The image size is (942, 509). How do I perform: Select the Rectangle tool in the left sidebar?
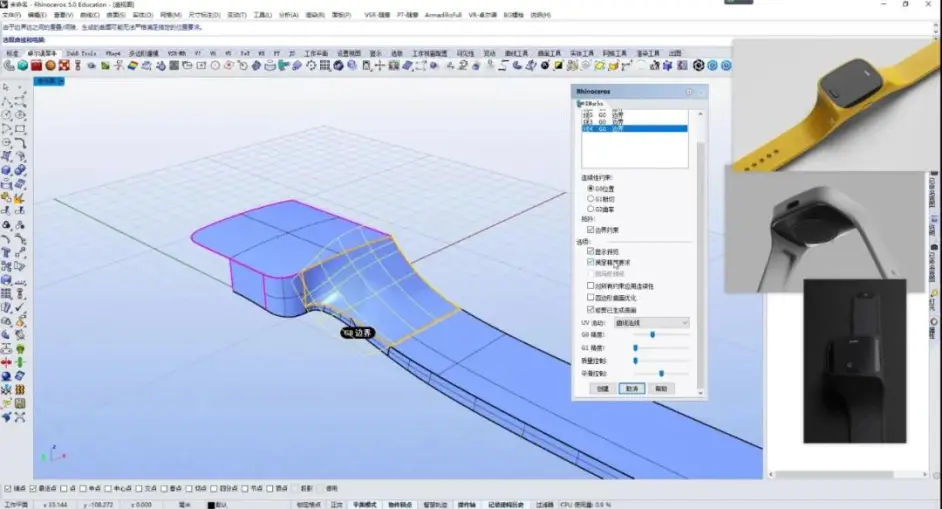click(20, 129)
